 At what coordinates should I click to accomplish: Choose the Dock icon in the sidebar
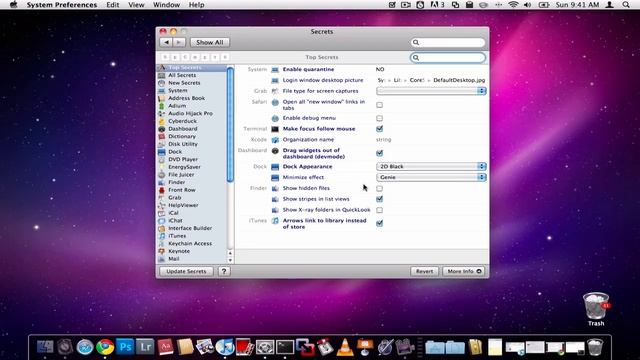(x=162, y=152)
